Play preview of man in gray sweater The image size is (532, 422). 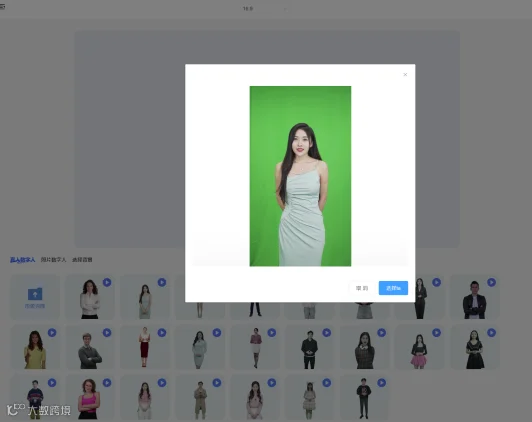(107, 333)
